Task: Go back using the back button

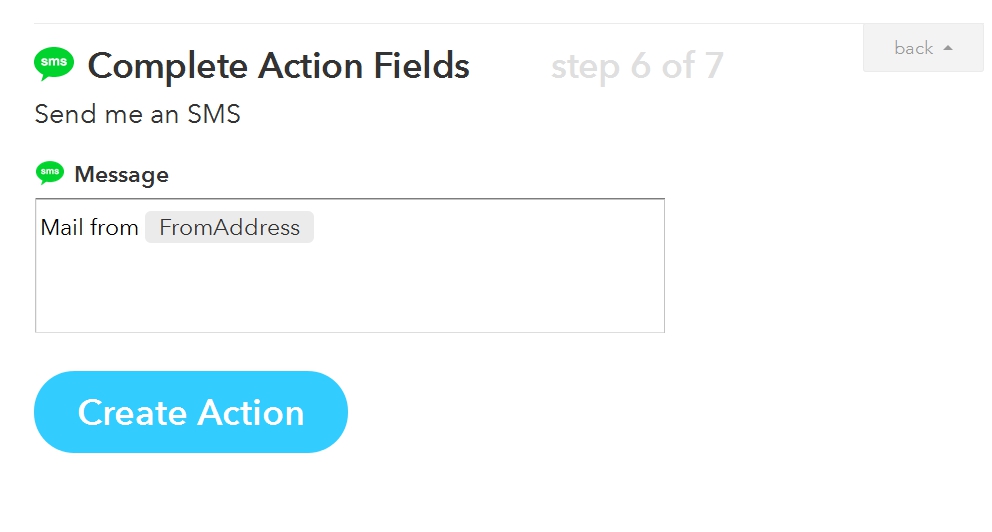Action: (x=923, y=48)
